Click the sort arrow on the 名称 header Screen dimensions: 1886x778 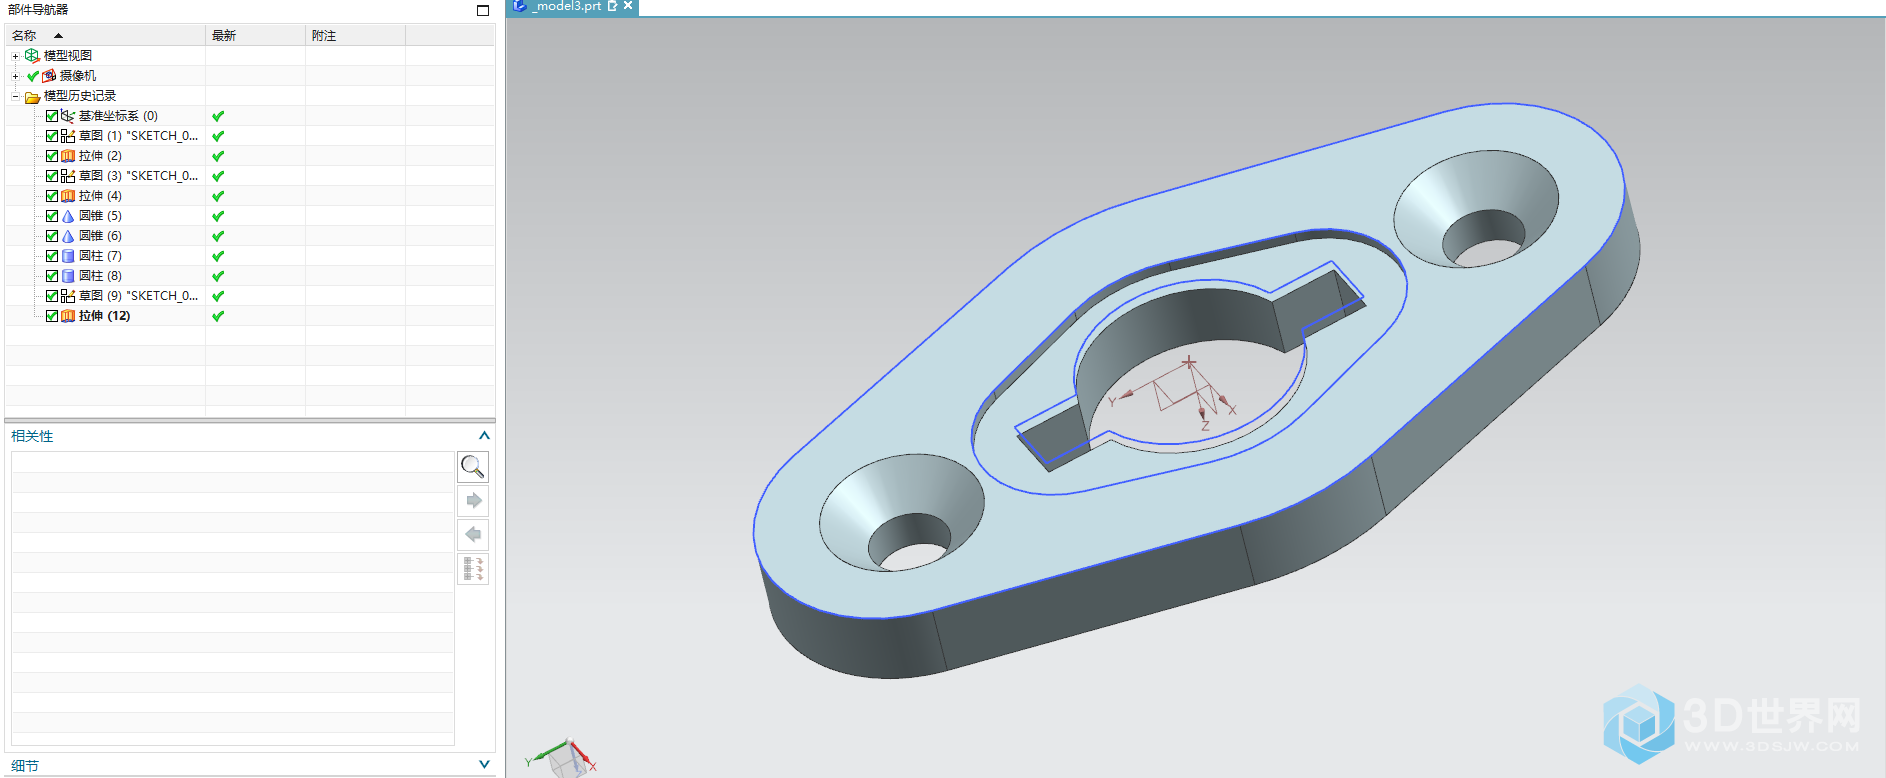pyautogui.click(x=58, y=36)
